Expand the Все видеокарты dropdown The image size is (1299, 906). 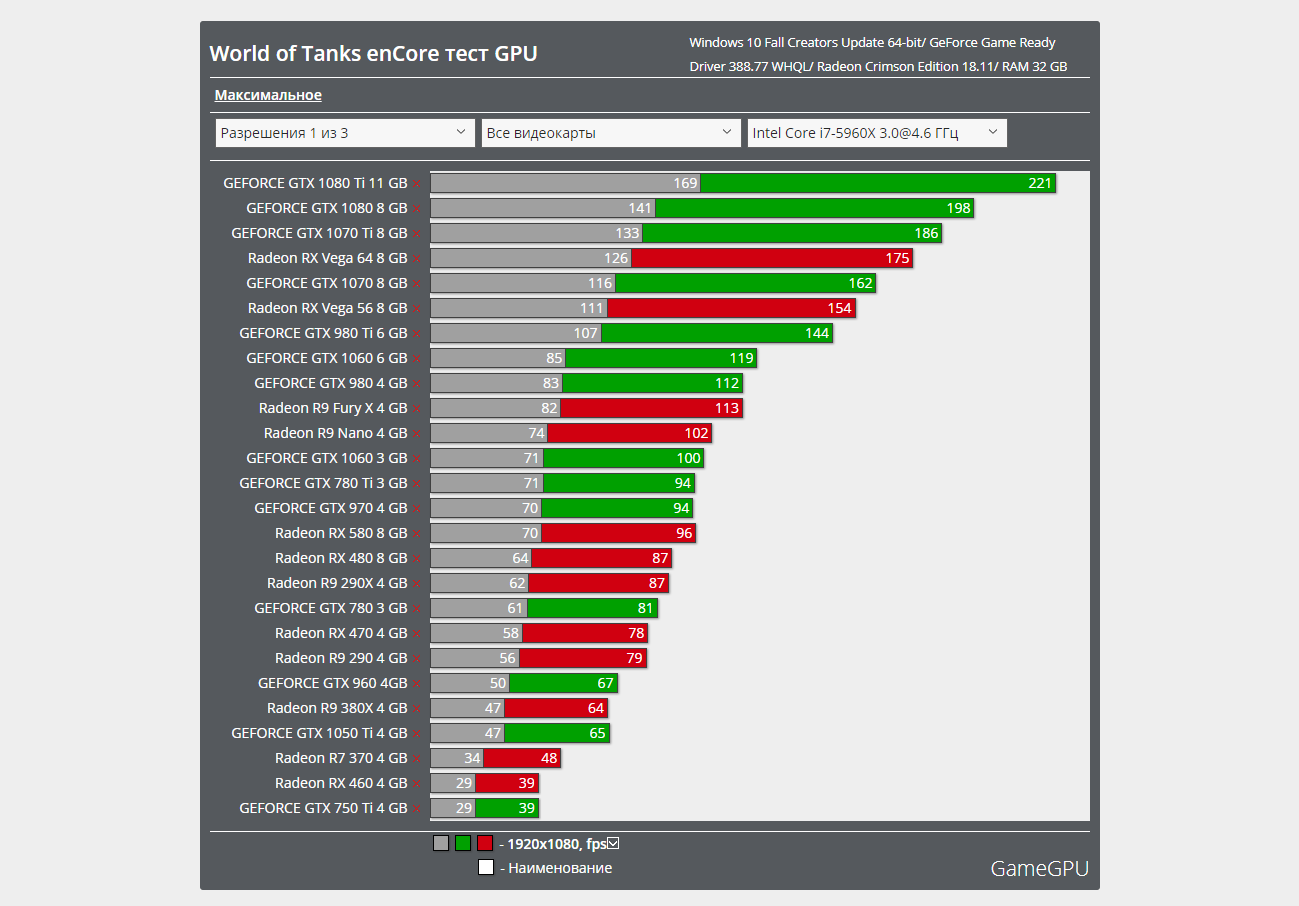click(x=611, y=133)
